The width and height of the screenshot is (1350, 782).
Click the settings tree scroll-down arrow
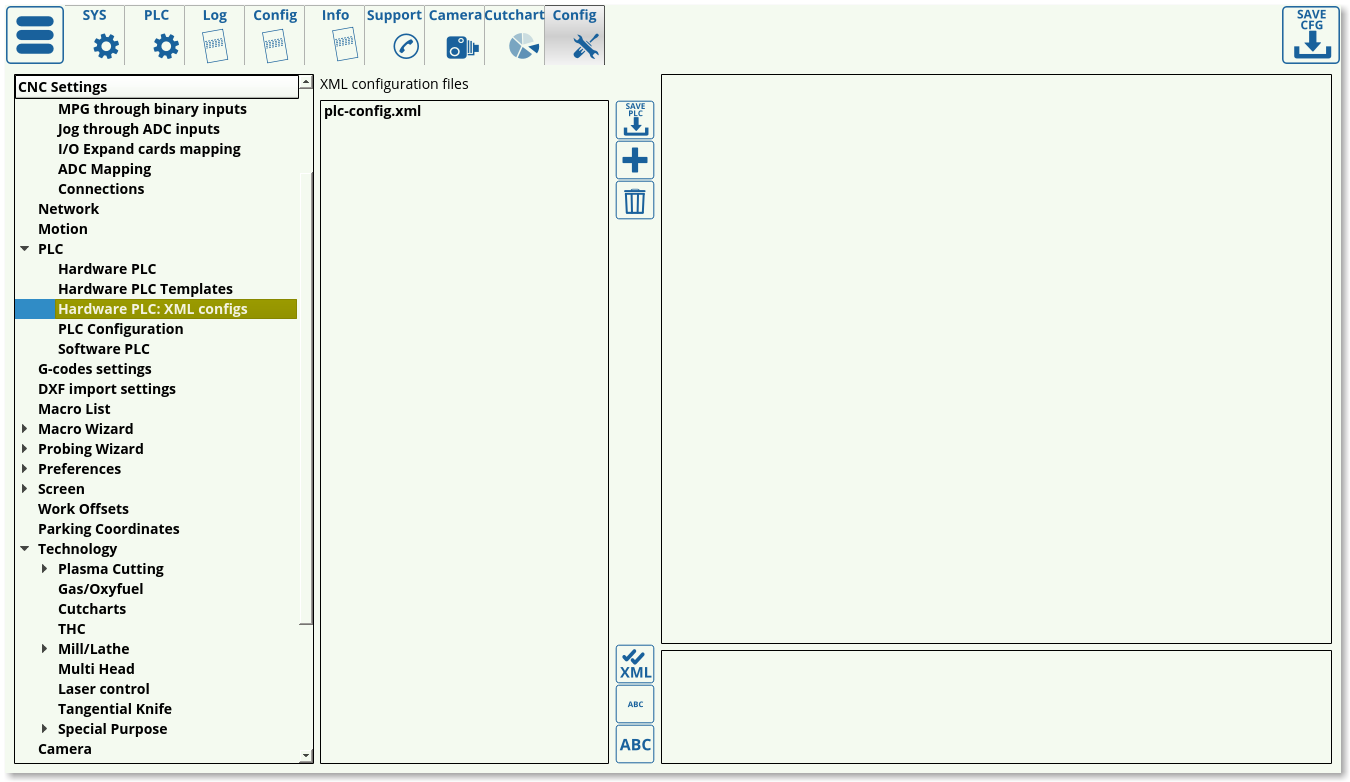pyautogui.click(x=306, y=756)
